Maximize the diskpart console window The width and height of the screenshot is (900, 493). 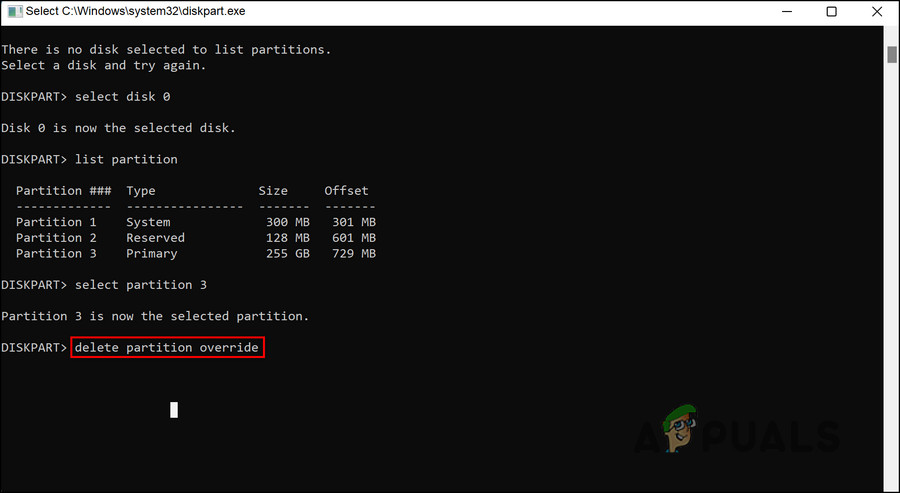point(831,11)
